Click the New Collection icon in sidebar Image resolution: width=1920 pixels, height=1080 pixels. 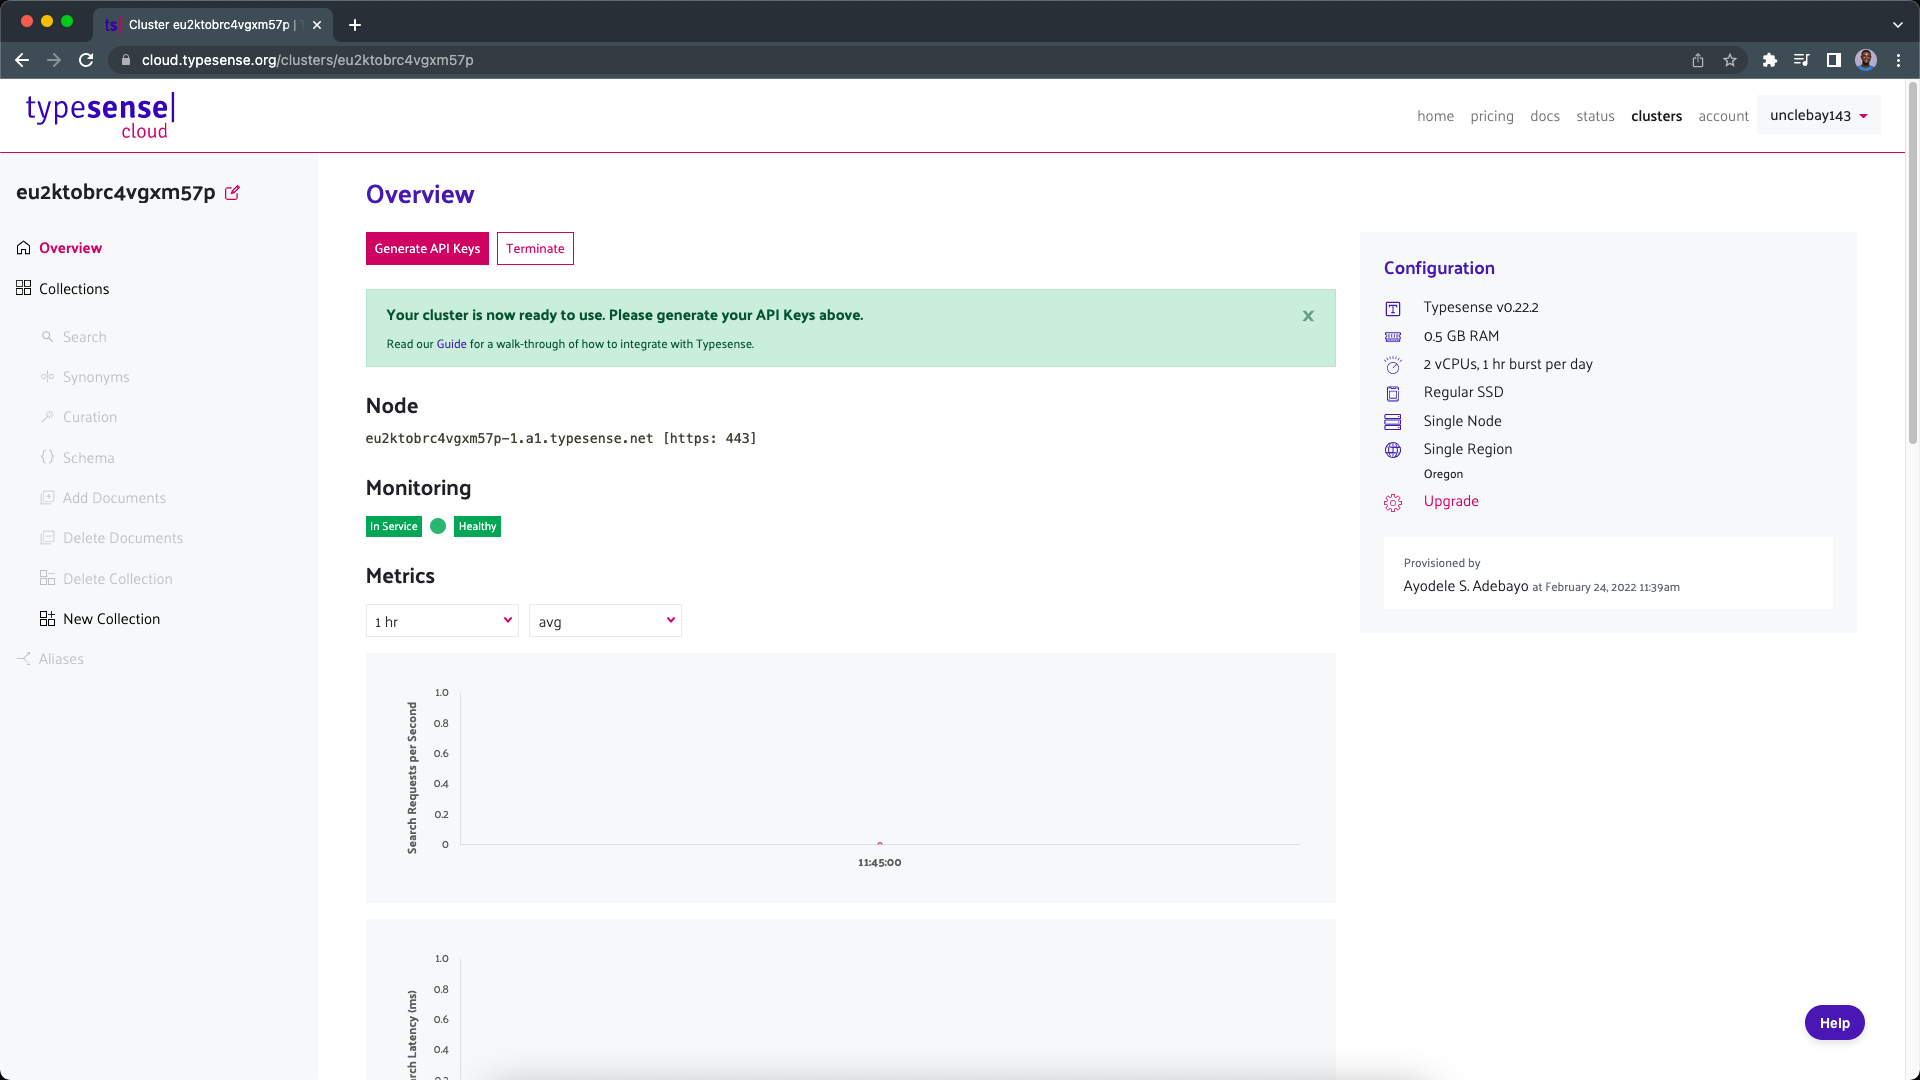click(x=47, y=619)
